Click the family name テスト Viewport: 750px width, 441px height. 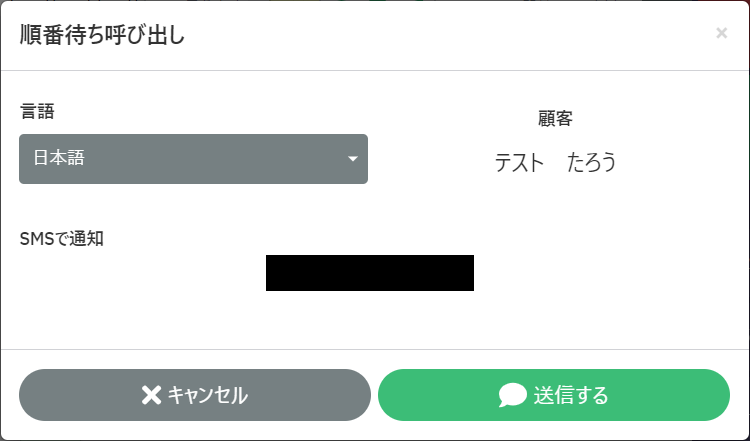pyautogui.click(x=518, y=162)
